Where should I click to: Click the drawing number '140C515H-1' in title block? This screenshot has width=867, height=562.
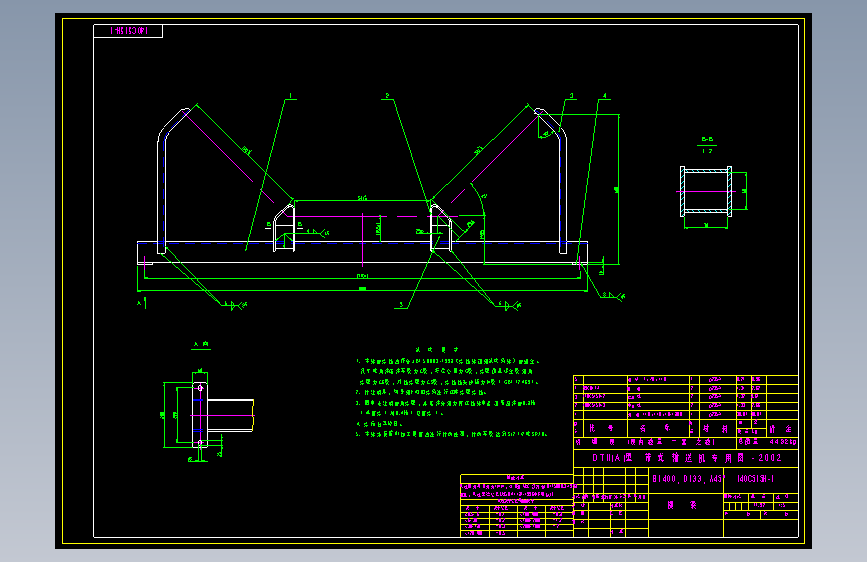click(755, 478)
